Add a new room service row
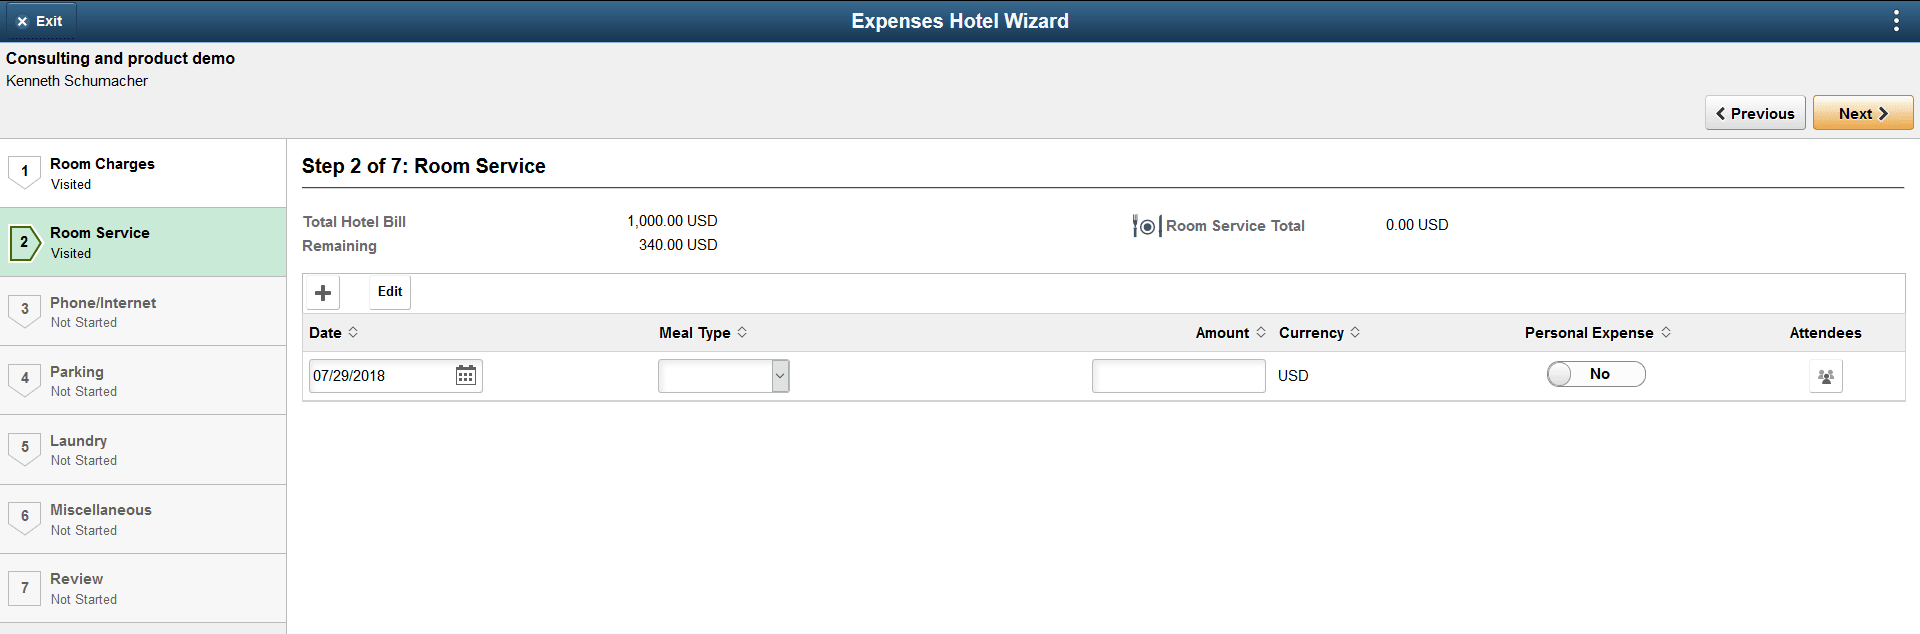The width and height of the screenshot is (1920, 634). tap(322, 292)
